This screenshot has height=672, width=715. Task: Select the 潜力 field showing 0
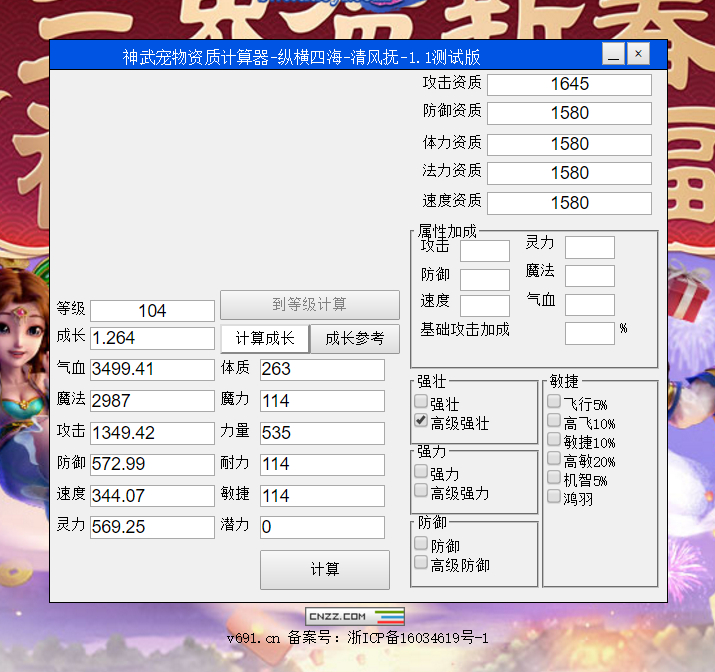coord(322,527)
